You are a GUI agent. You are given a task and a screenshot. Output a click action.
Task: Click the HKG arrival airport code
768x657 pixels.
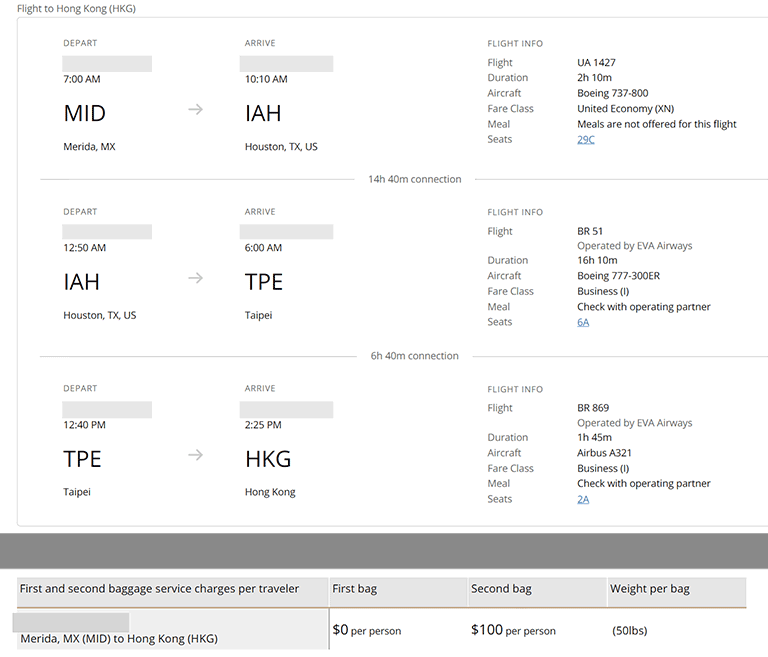(x=268, y=459)
